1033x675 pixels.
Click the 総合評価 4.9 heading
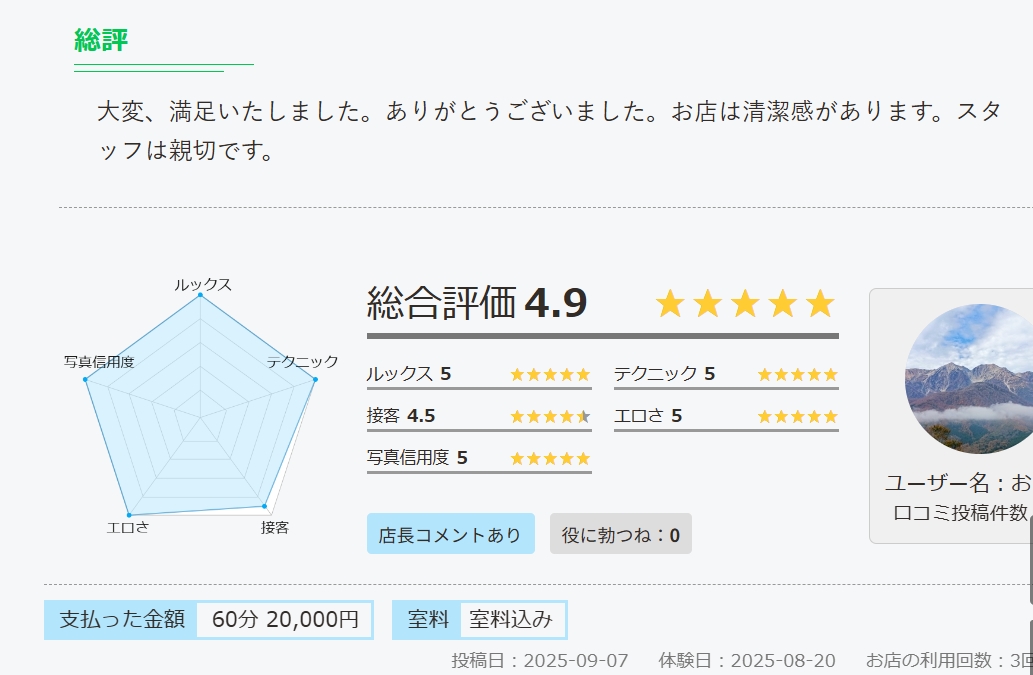pos(477,303)
